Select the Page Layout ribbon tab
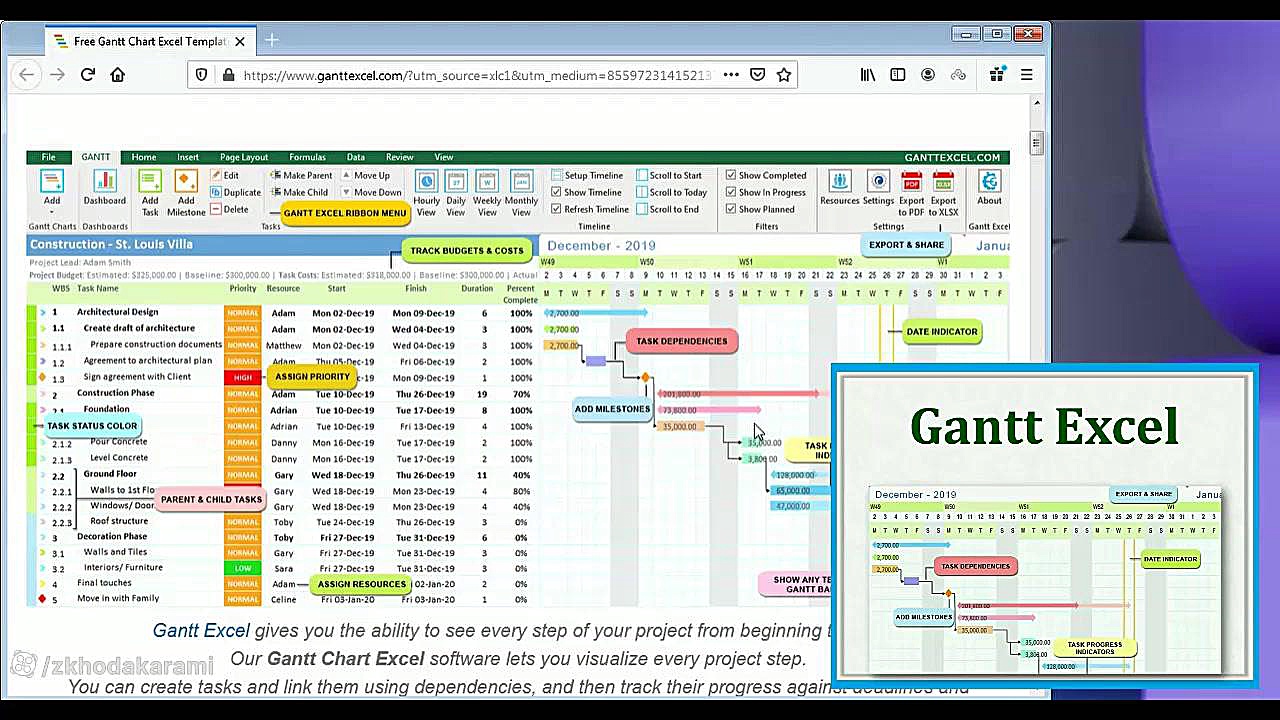This screenshot has width=1280, height=720. (x=244, y=157)
